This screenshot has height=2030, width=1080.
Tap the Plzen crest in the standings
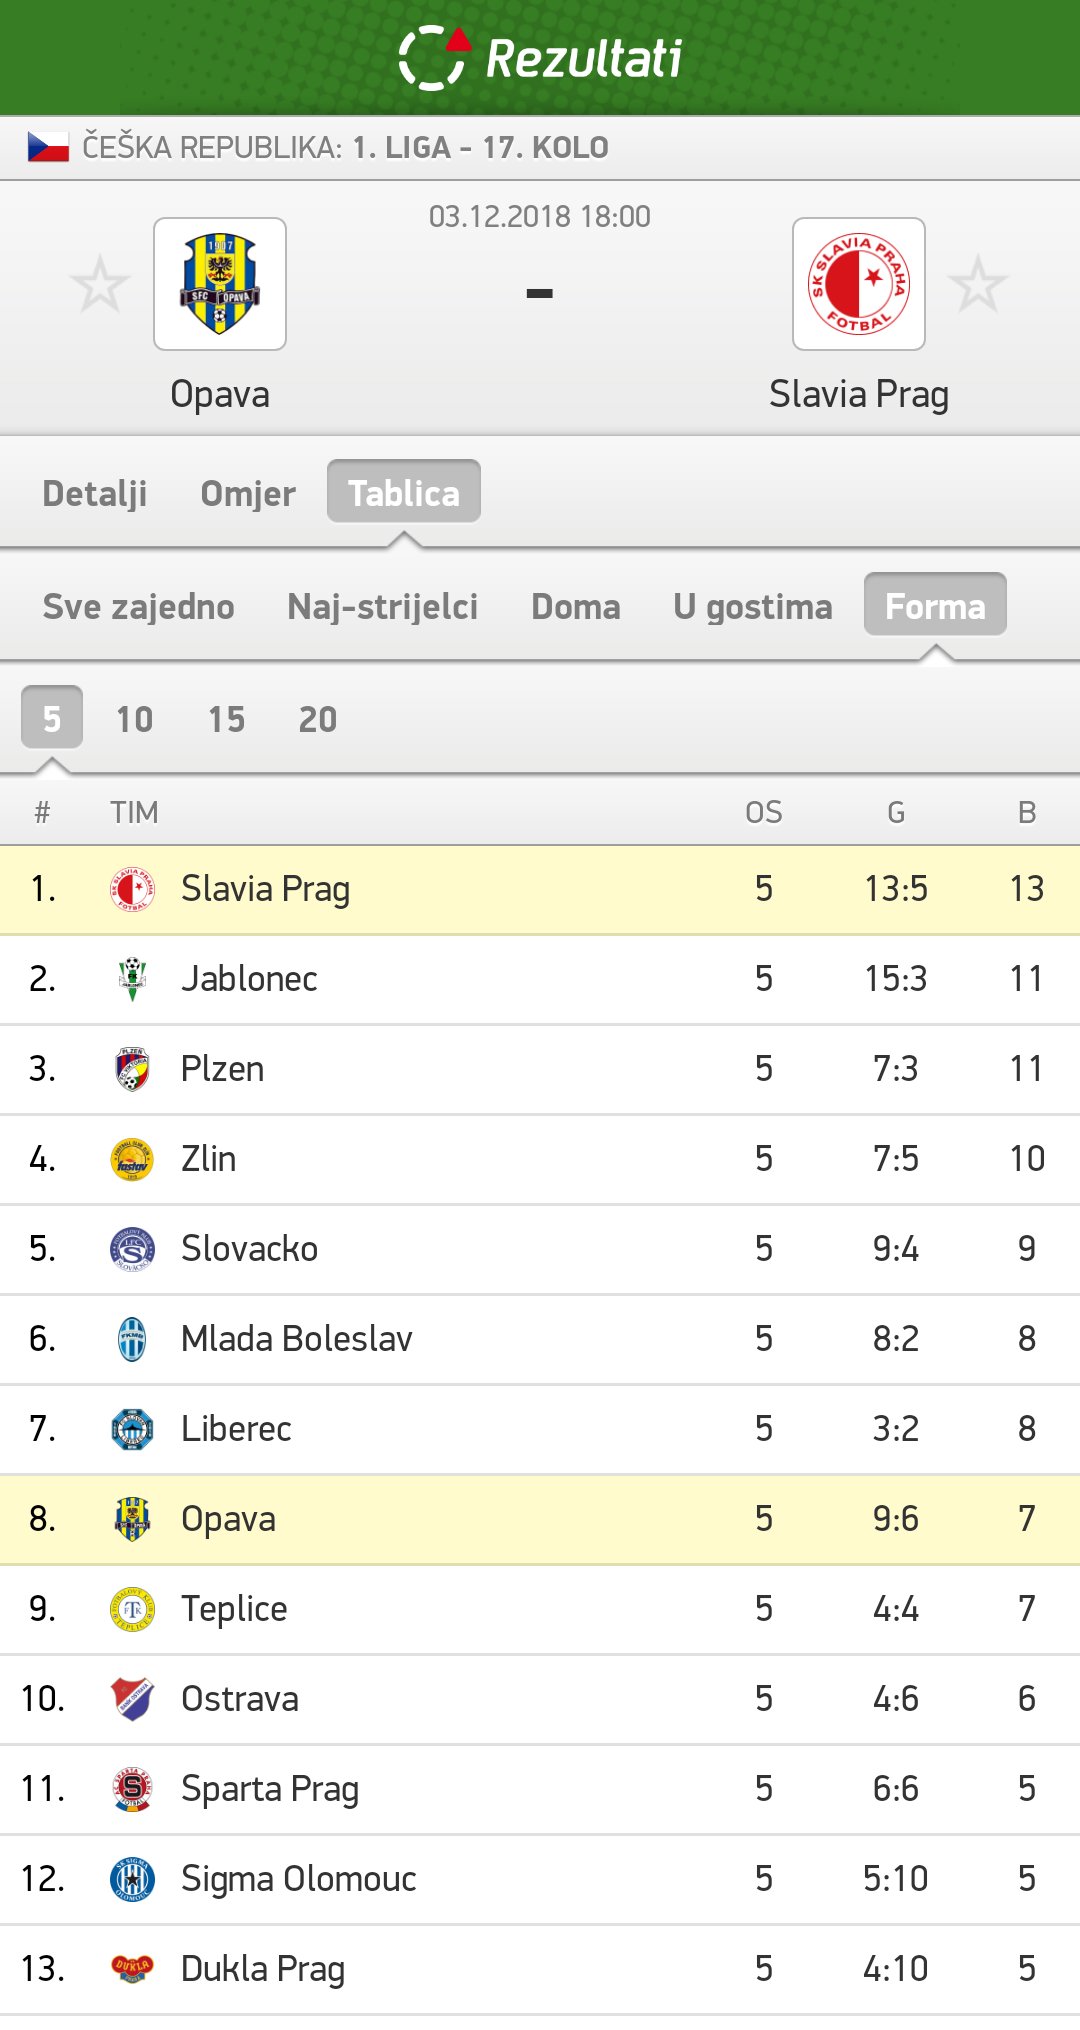(x=132, y=1069)
